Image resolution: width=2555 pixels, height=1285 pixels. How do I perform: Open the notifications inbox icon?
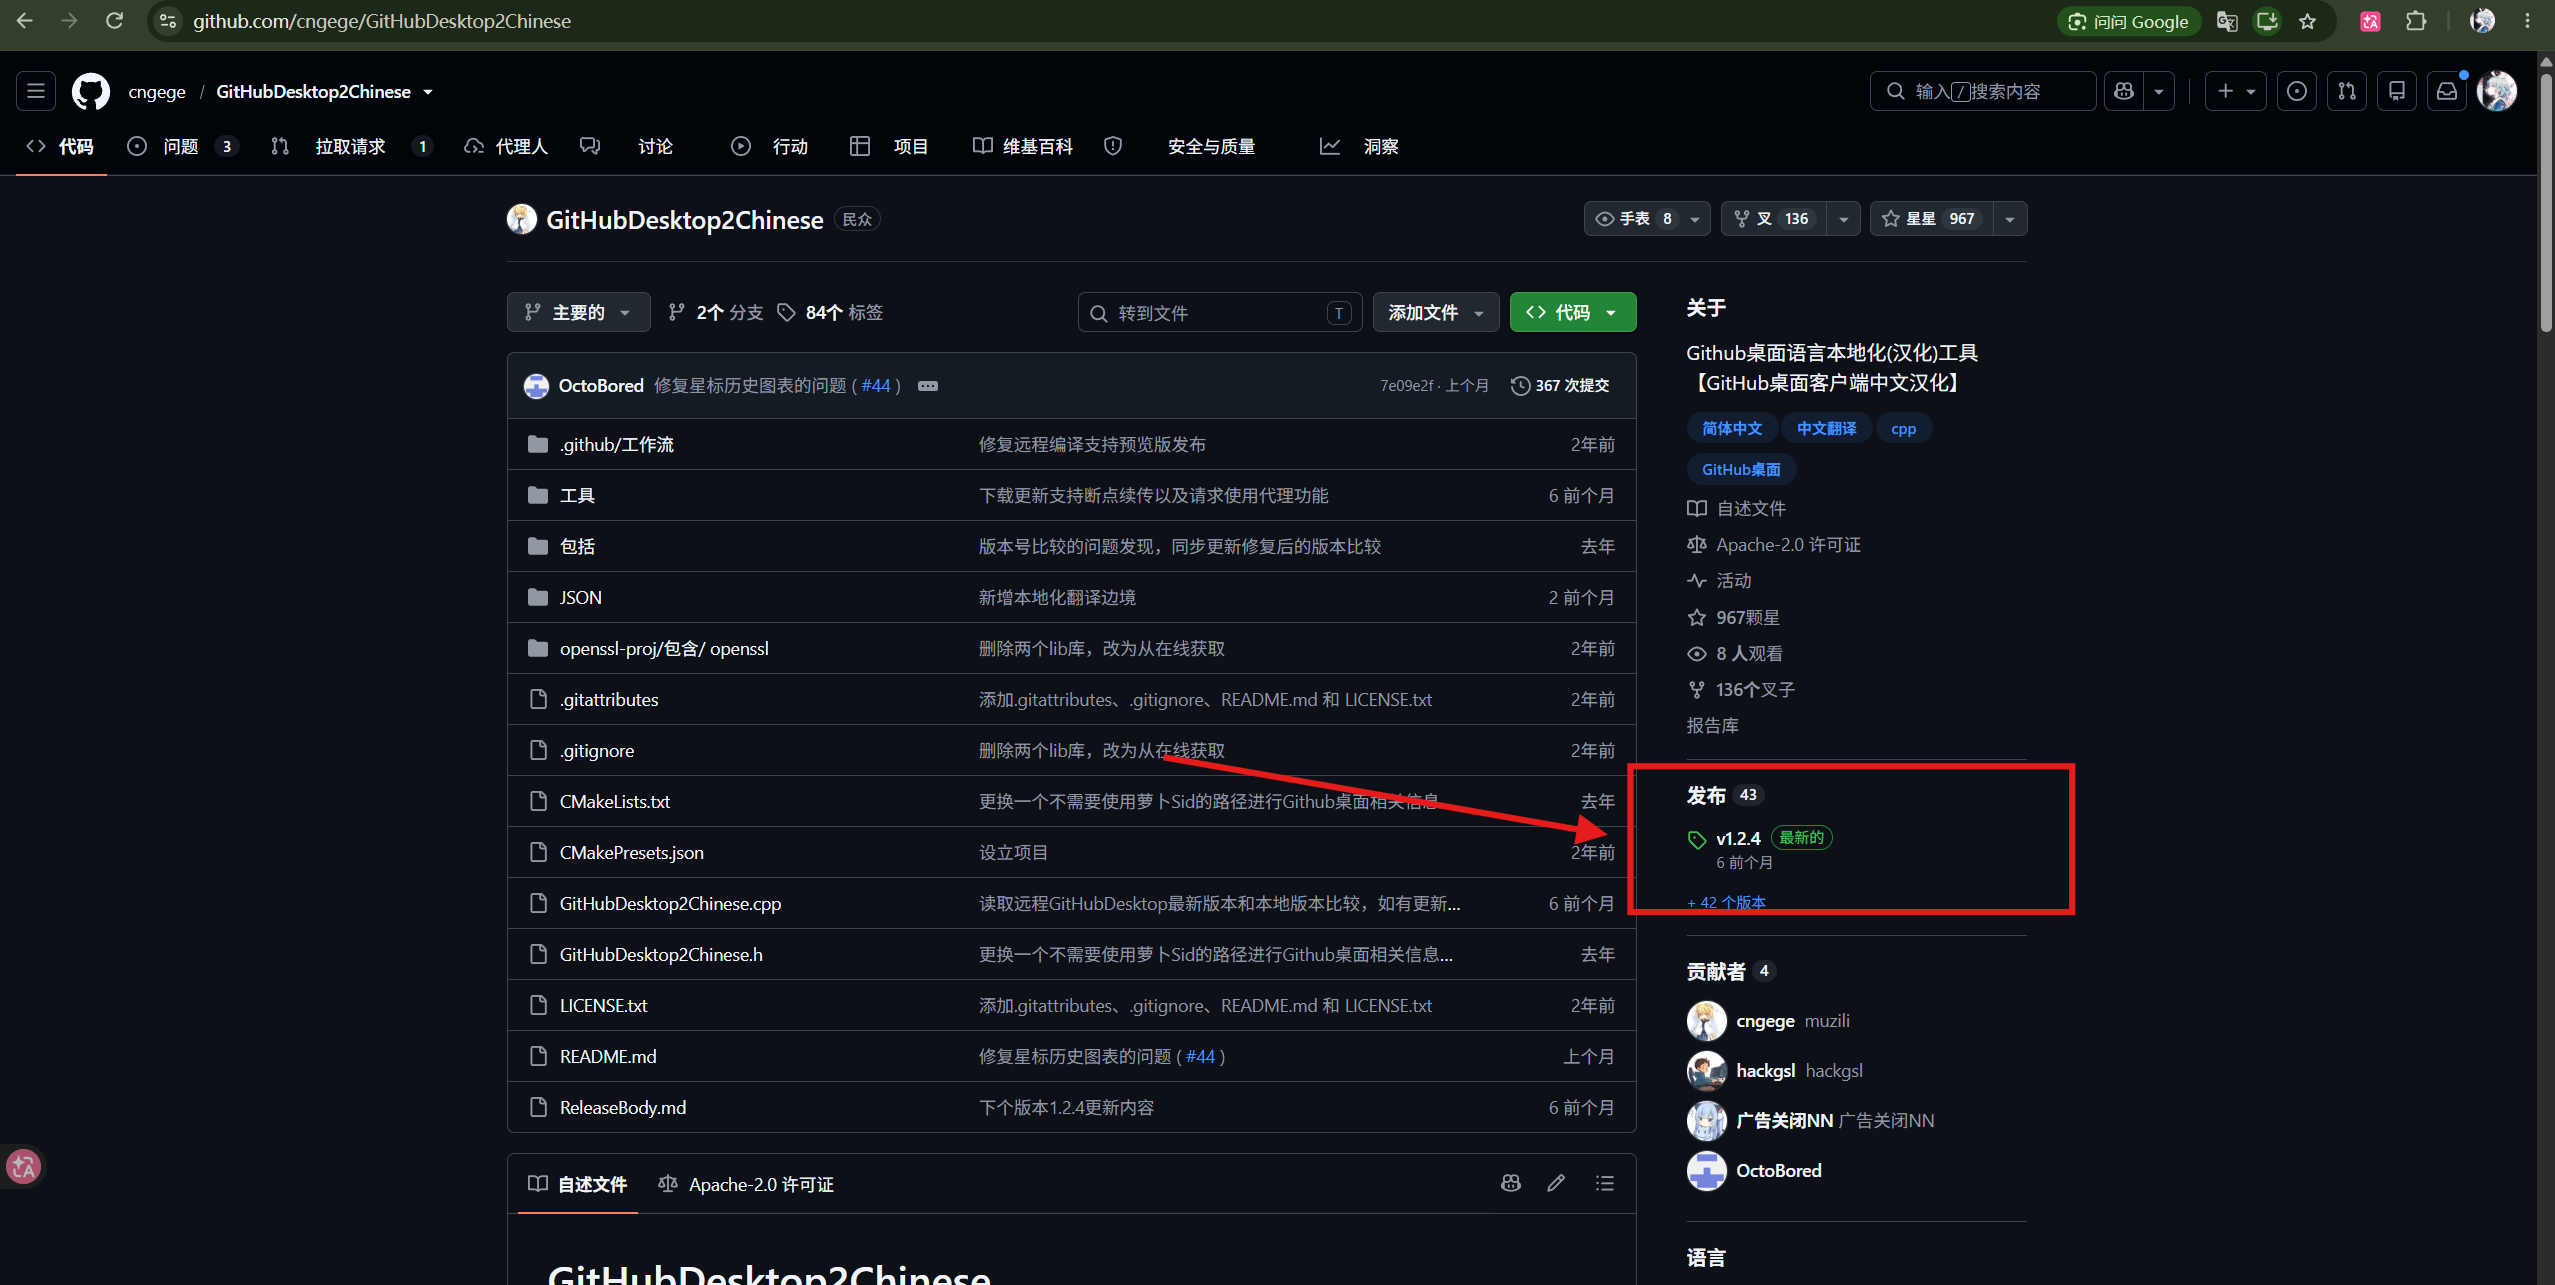2447,91
